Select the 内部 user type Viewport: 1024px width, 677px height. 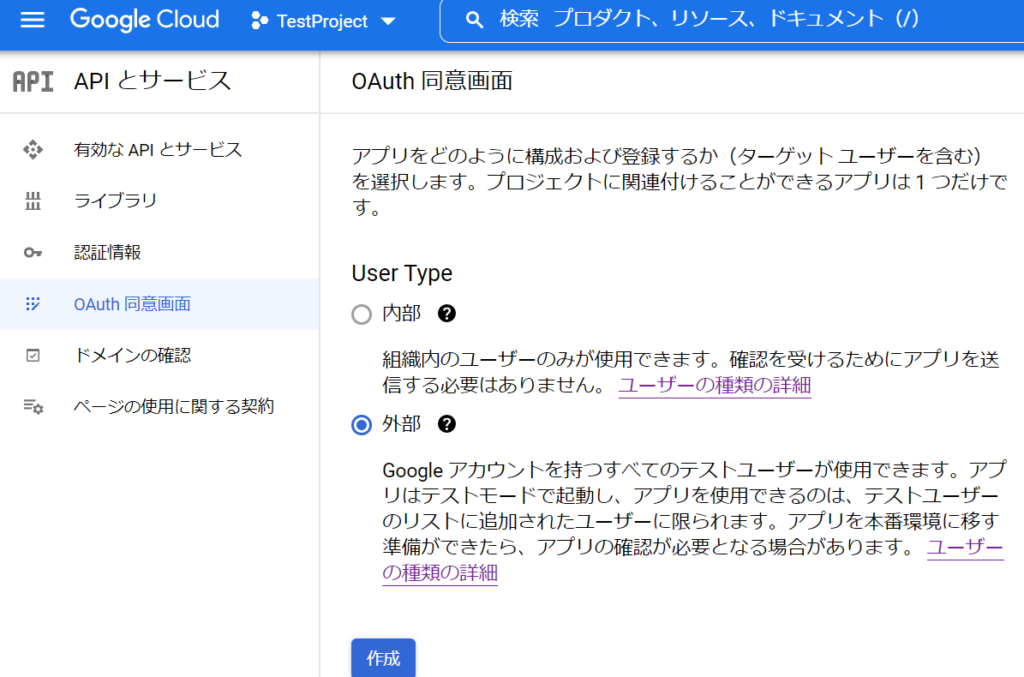(x=361, y=313)
